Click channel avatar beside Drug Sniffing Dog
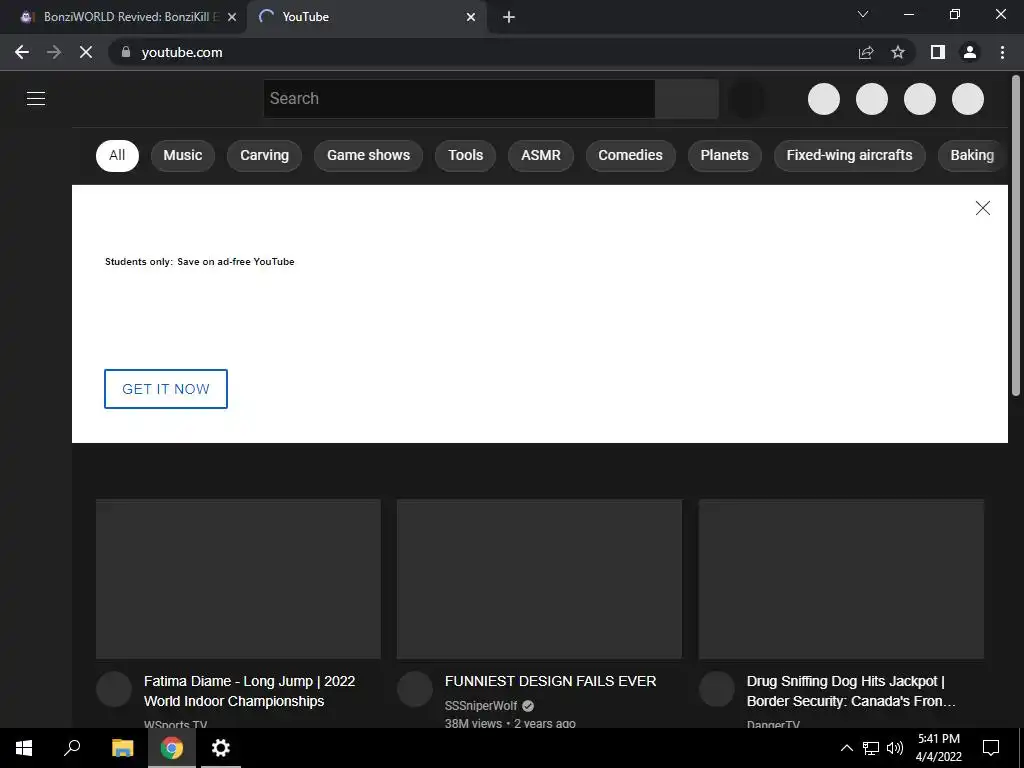Image resolution: width=1024 pixels, height=768 pixels. pyautogui.click(x=717, y=689)
